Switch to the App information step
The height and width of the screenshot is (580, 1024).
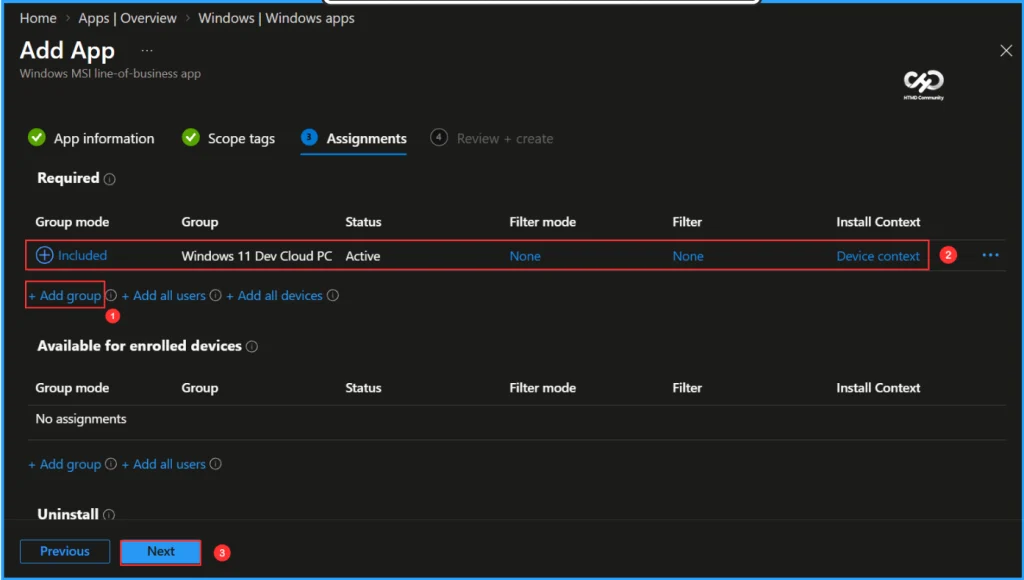click(x=104, y=138)
